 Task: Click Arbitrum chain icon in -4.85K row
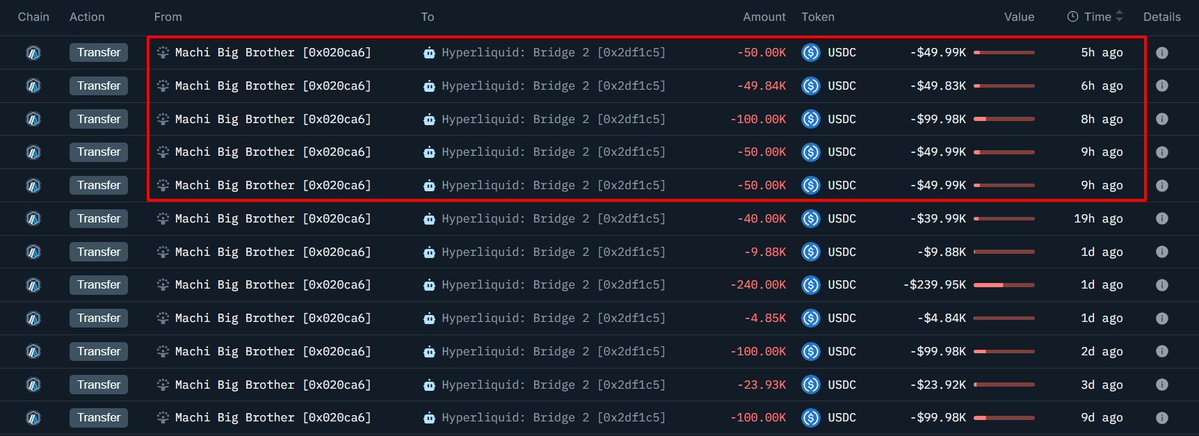click(33, 318)
